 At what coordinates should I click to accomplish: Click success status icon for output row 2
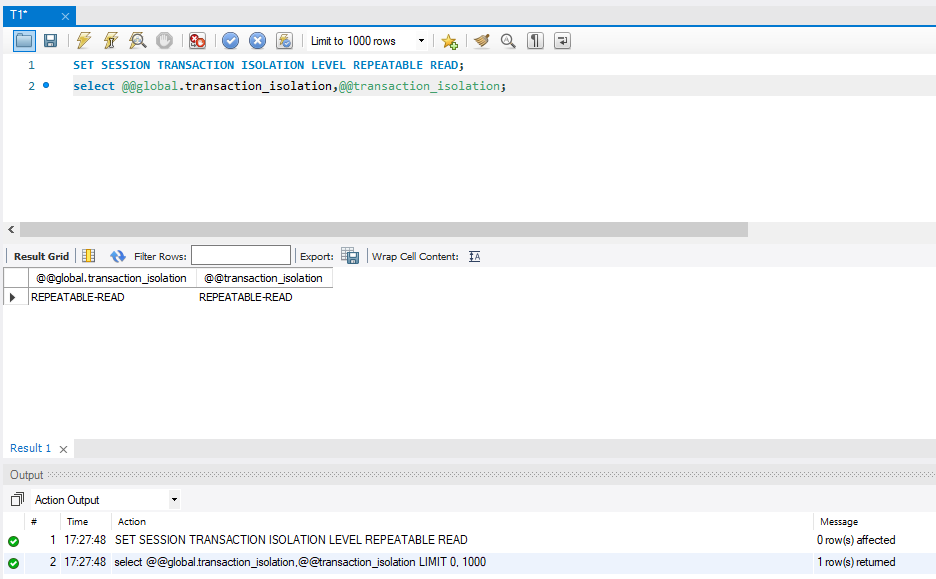pyautogui.click(x=14, y=563)
